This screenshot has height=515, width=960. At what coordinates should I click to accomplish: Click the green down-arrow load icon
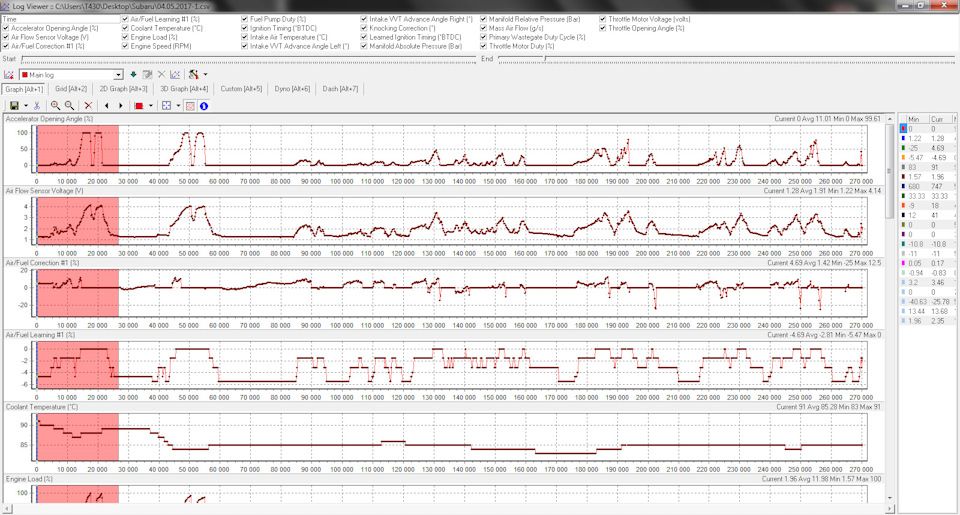point(133,75)
